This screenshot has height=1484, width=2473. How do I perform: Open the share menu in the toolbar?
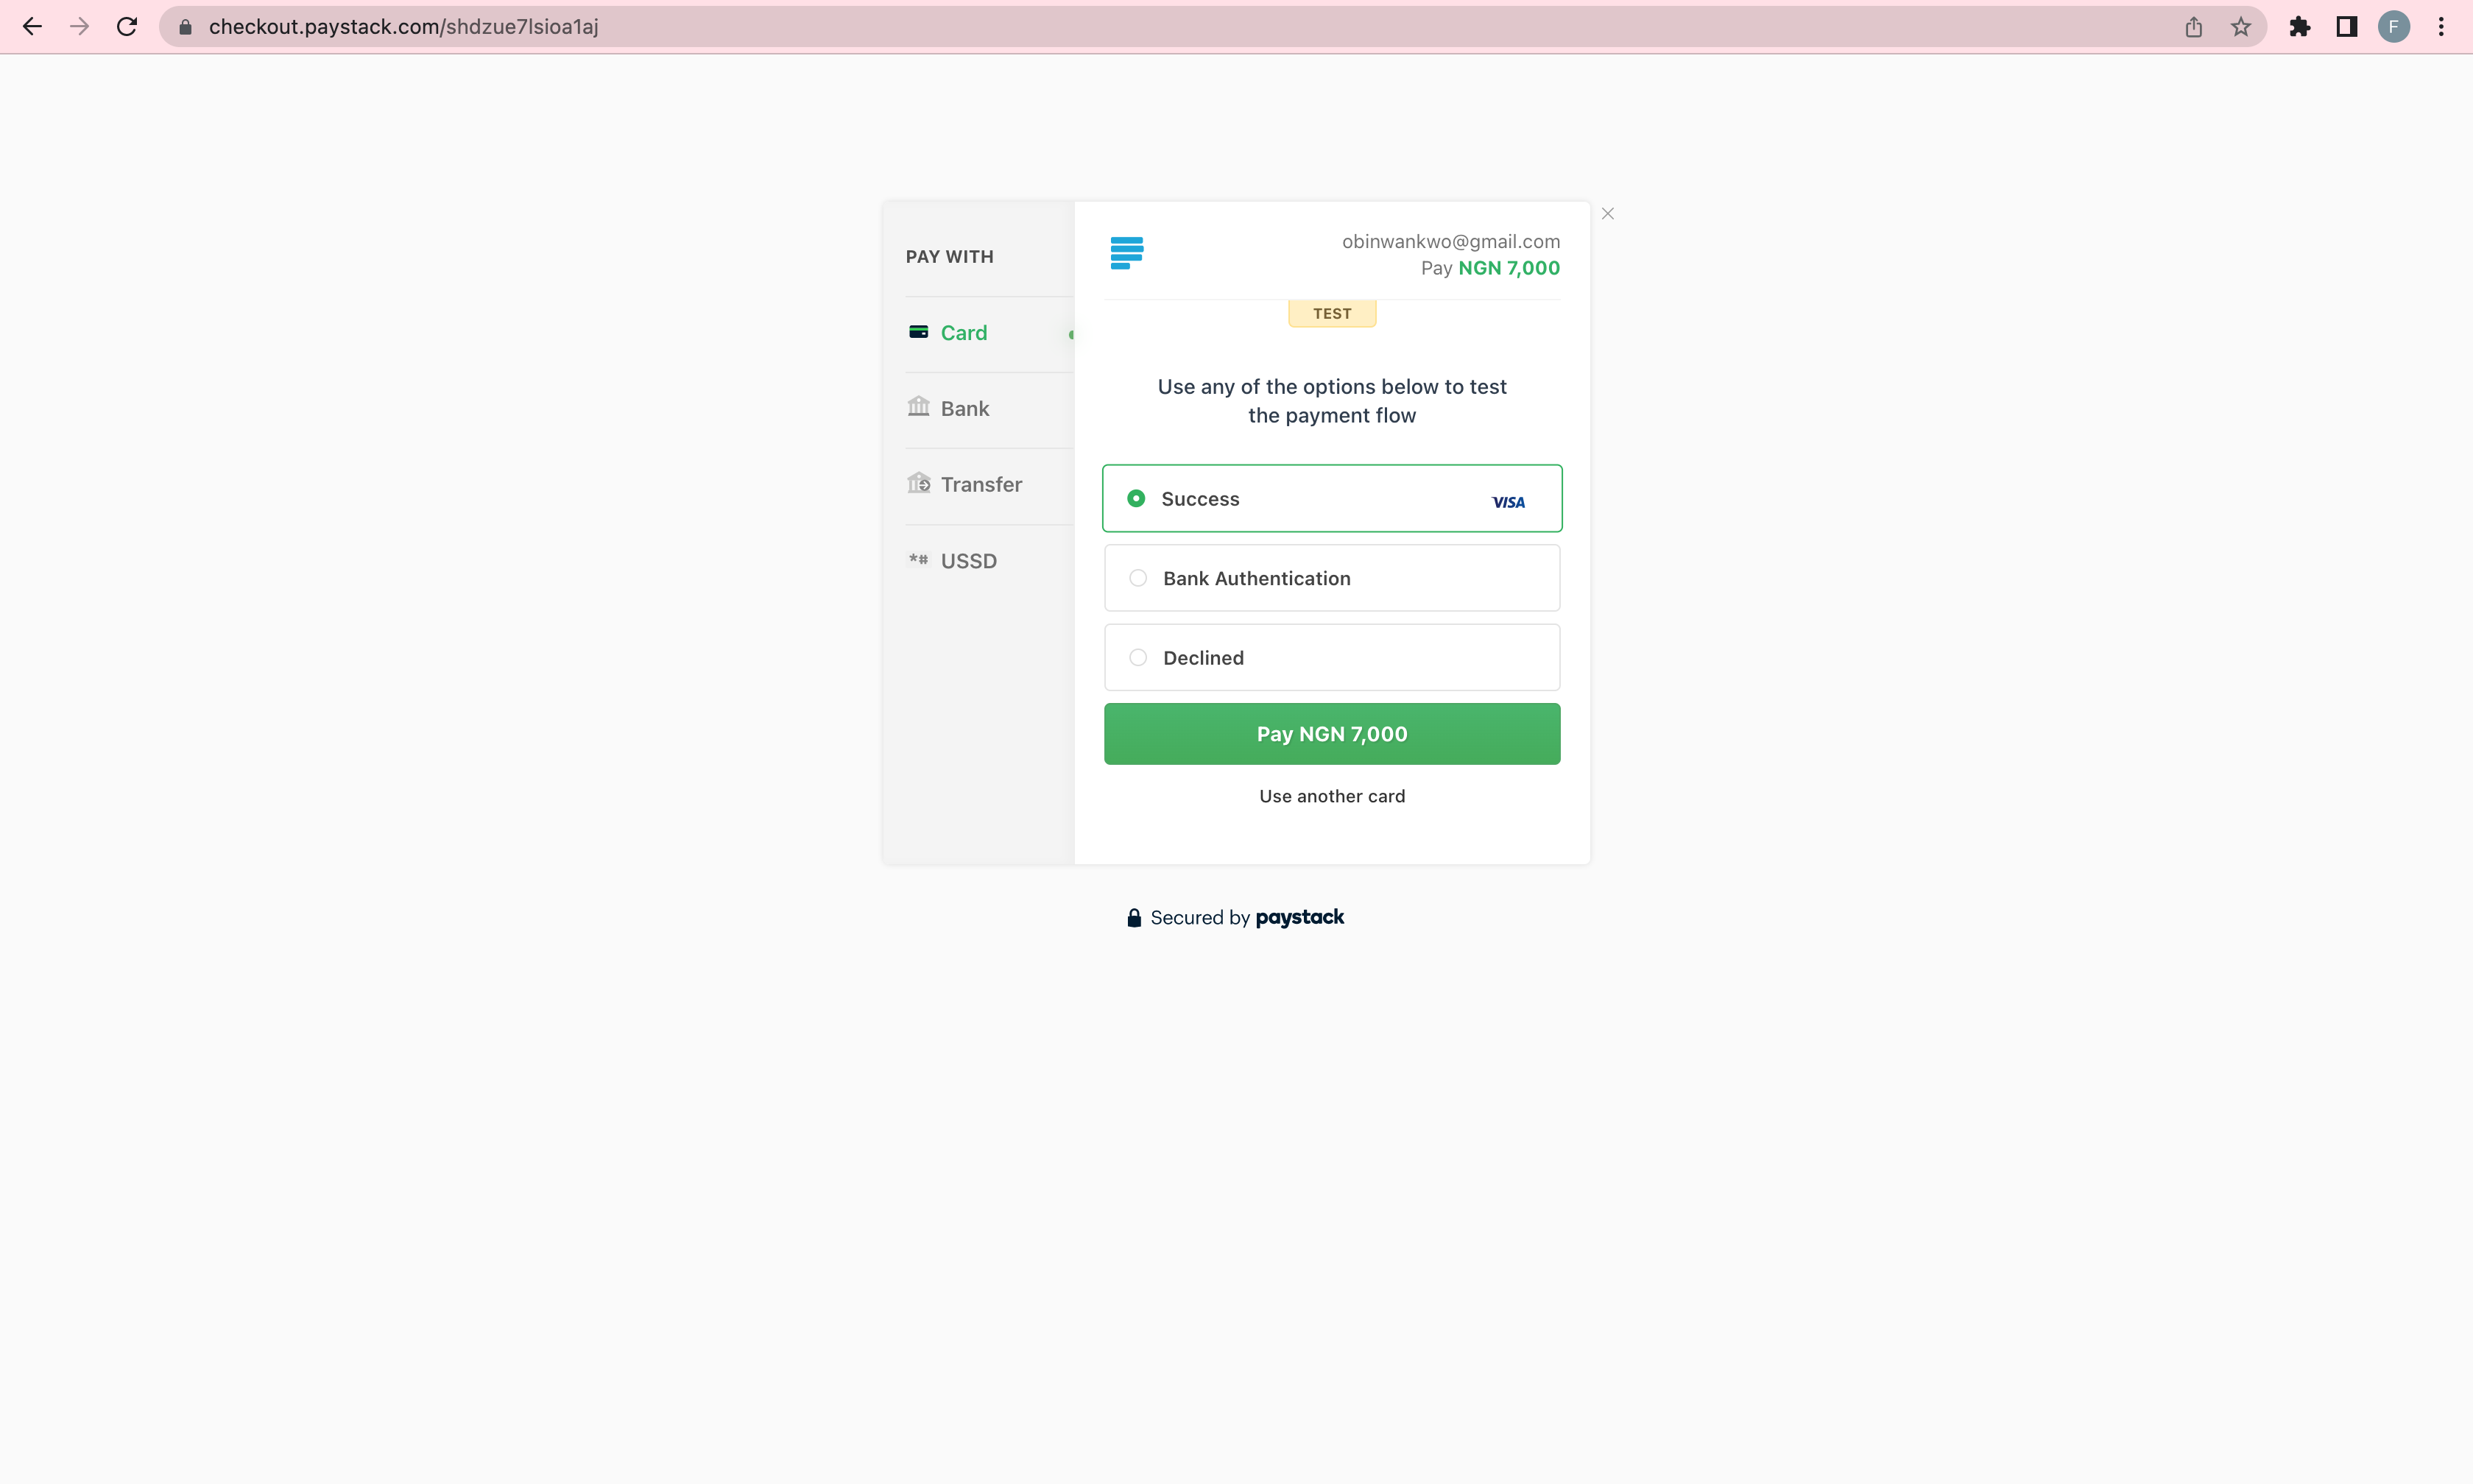pyautogui.click(x=2194, y=26)
